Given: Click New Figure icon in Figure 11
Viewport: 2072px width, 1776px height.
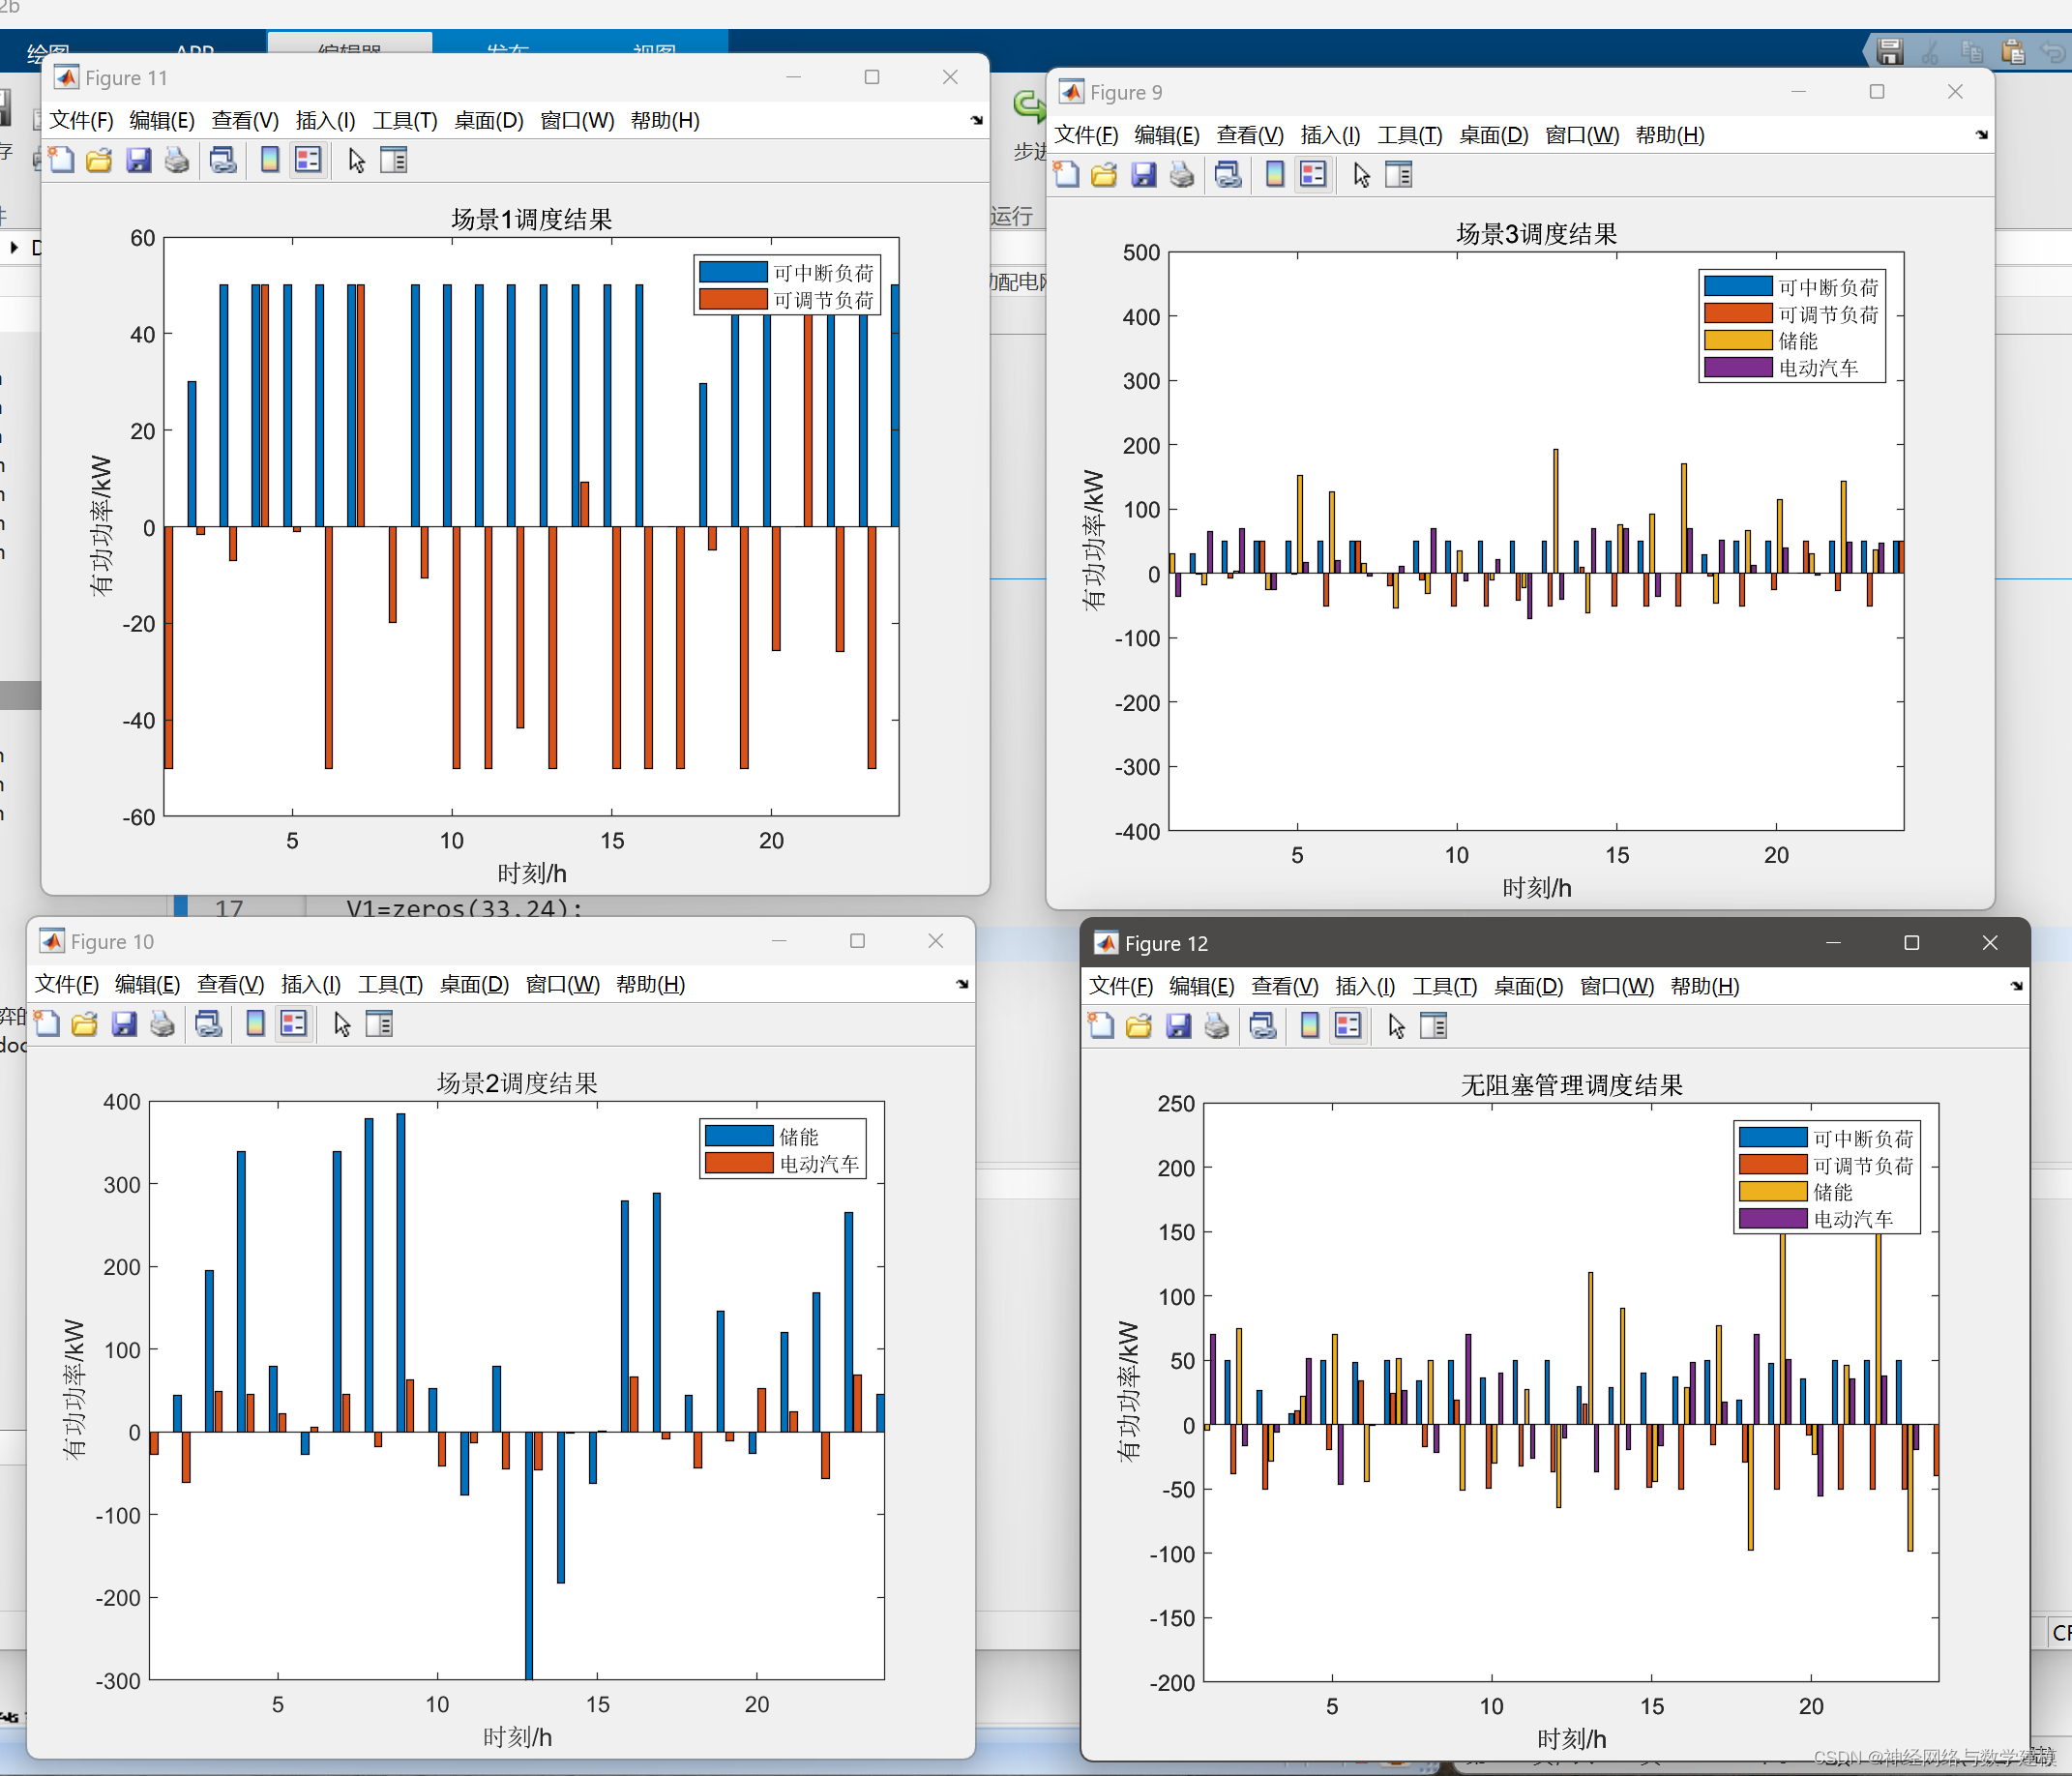Looking at the screenshot, I should tap(62, 160).
